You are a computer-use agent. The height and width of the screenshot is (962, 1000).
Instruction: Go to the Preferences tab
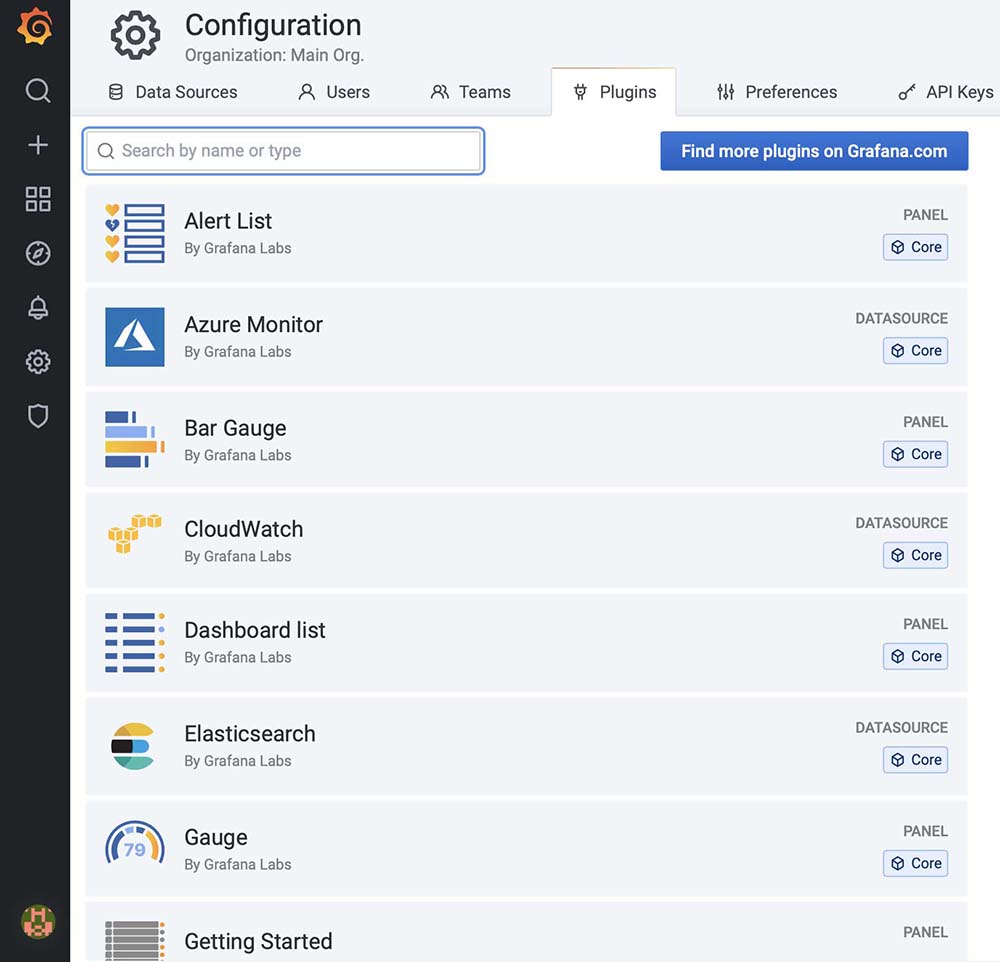[x=777, y=92]
